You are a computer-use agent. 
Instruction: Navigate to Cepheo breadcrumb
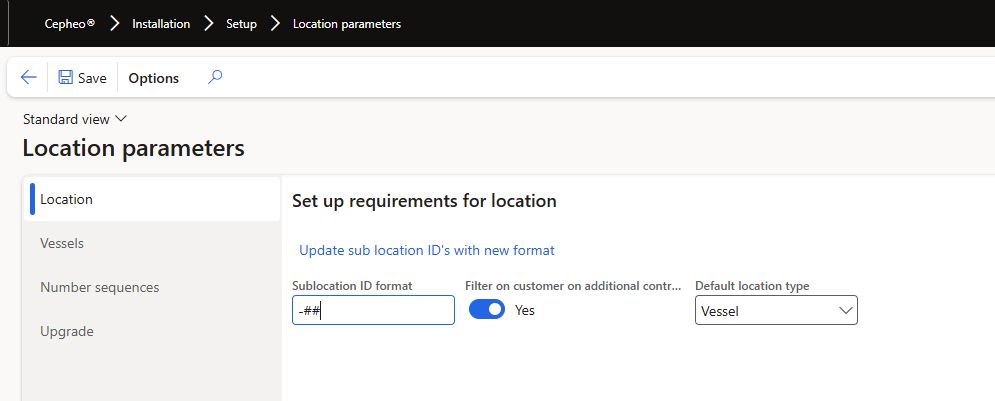tap(70, 23)
